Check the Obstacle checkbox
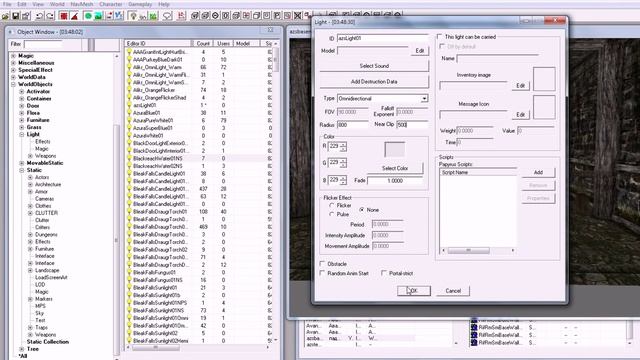Image resolution: width=640 pixels, height=360 pixels. (x=322, y=264)
